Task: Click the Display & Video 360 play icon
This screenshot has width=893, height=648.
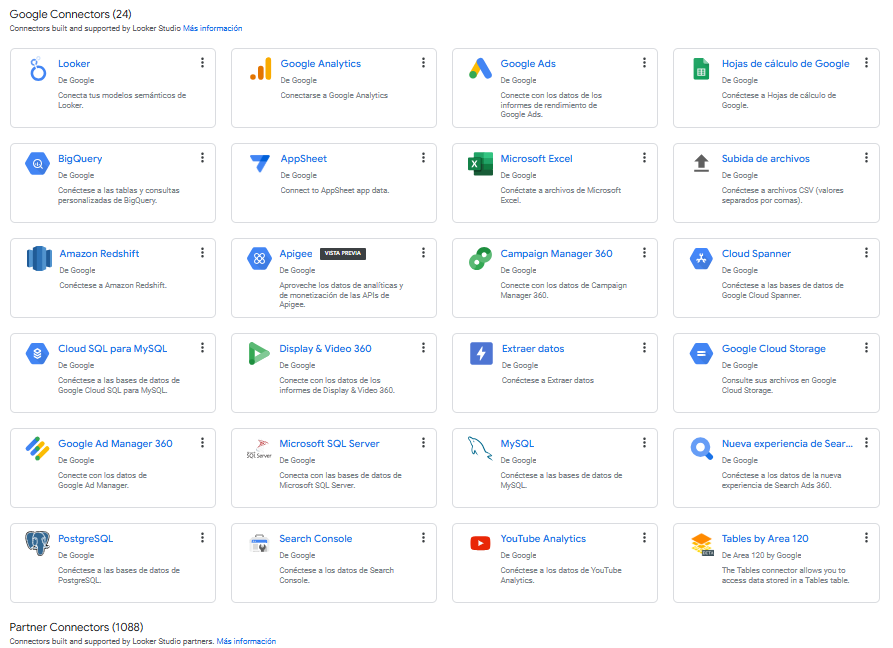Action: coord(259,354)
